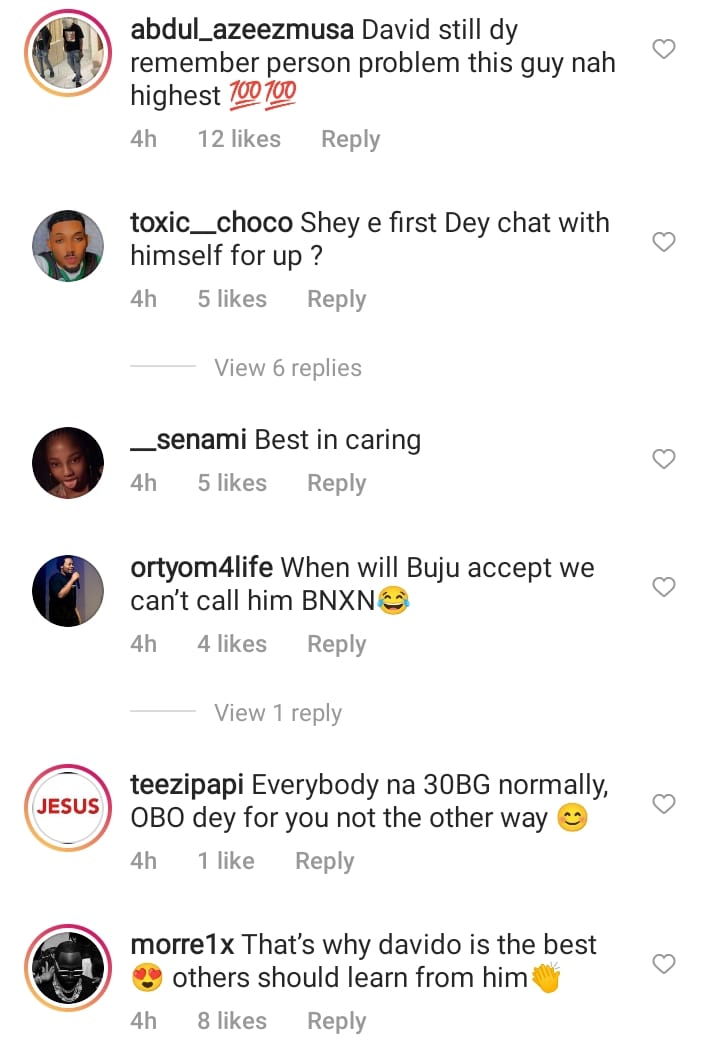
Task: Open the morre1x username link
Action: coord(182,945)
